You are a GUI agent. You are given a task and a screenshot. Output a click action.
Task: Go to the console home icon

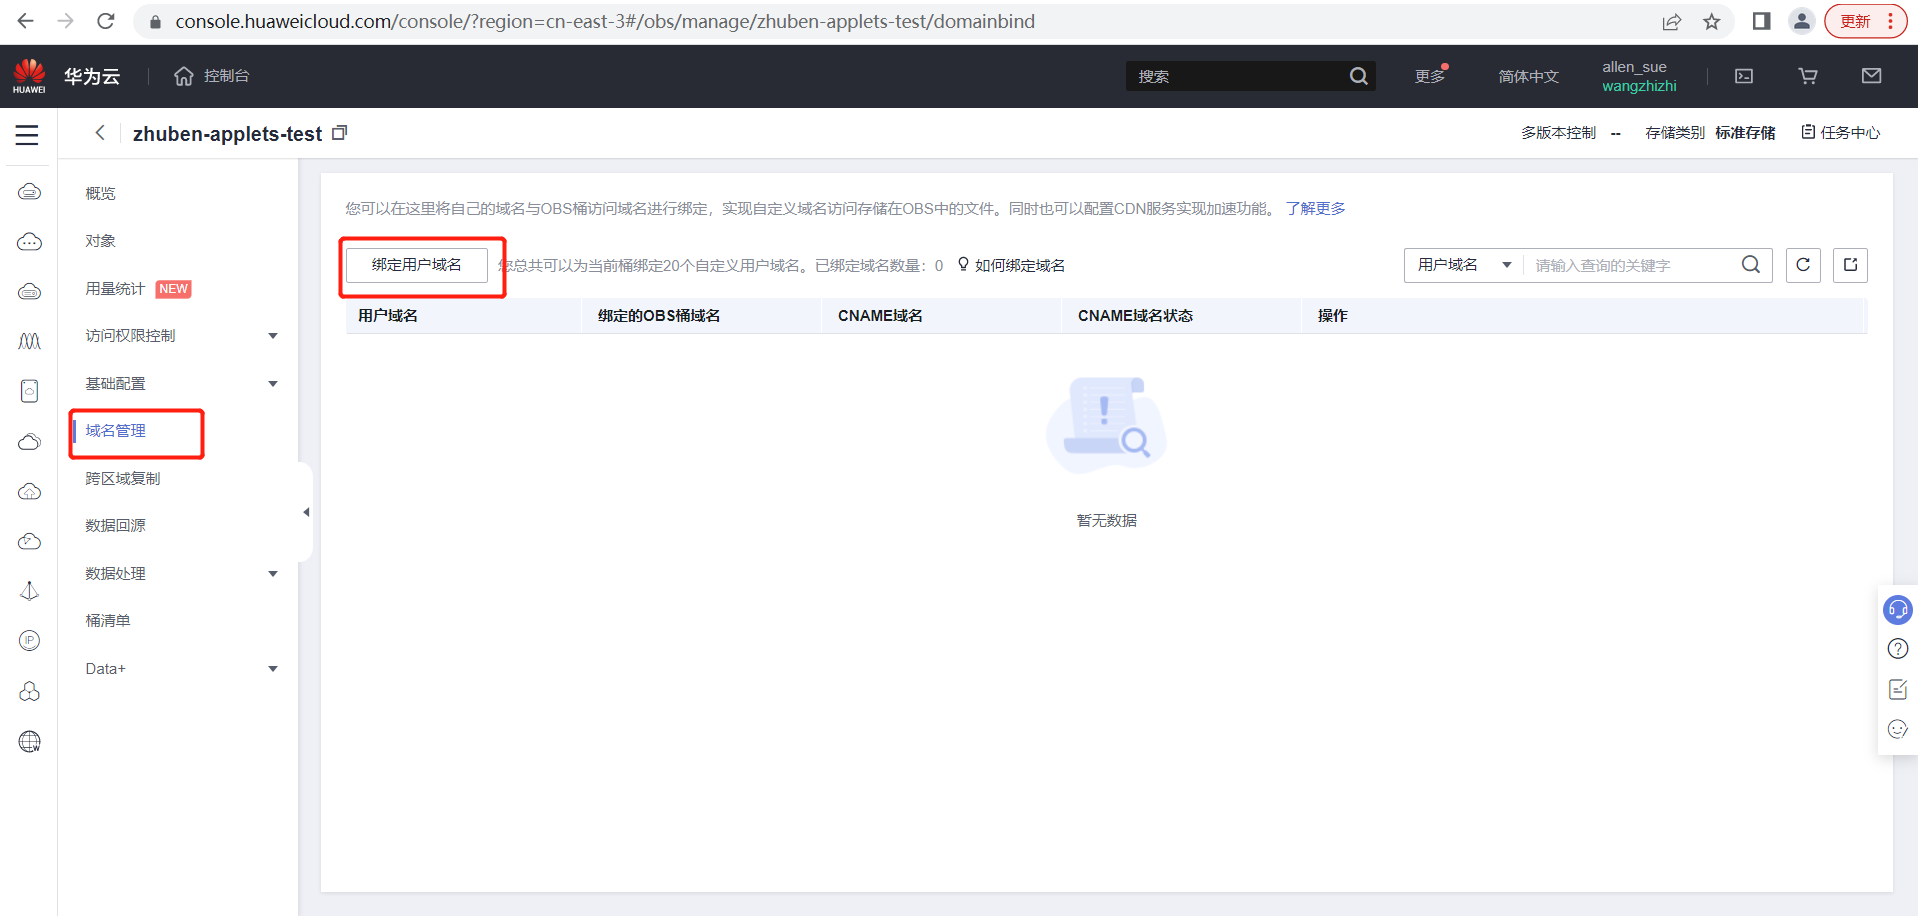click(x=183, y=76)
